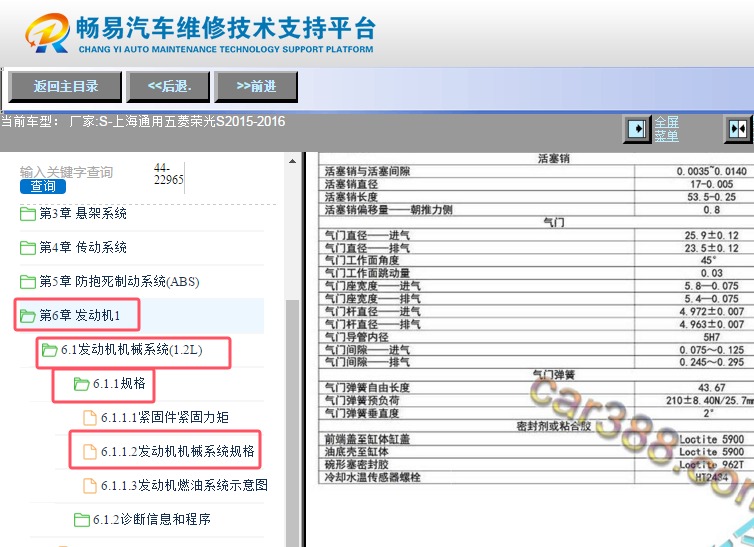Go forward with >>前进 button
This screenshot has height=547, width=754.
(x=256, y=87)
